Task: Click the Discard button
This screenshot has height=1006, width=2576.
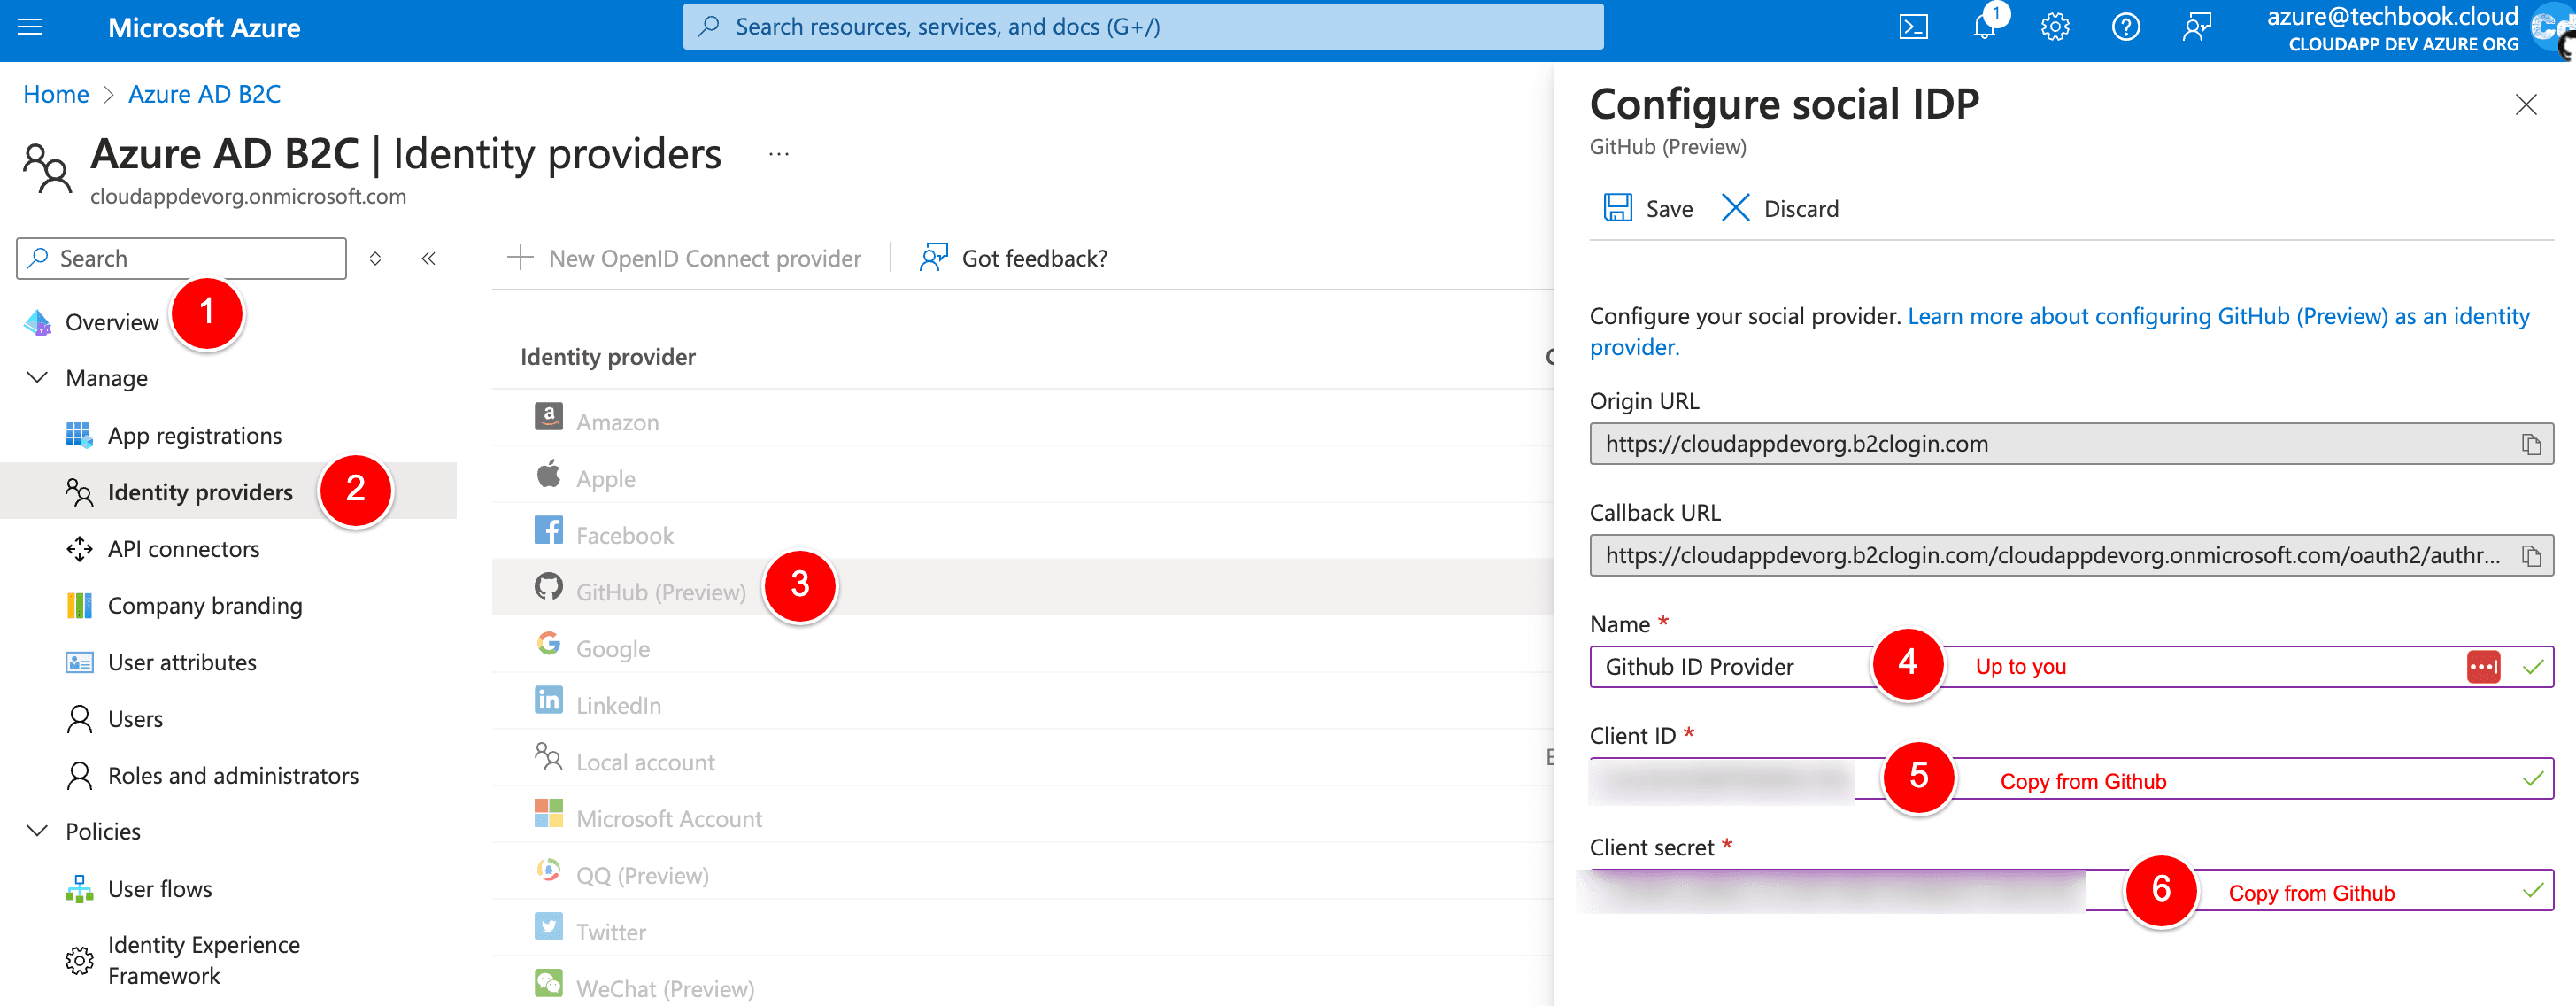Action: point(1780,208)
